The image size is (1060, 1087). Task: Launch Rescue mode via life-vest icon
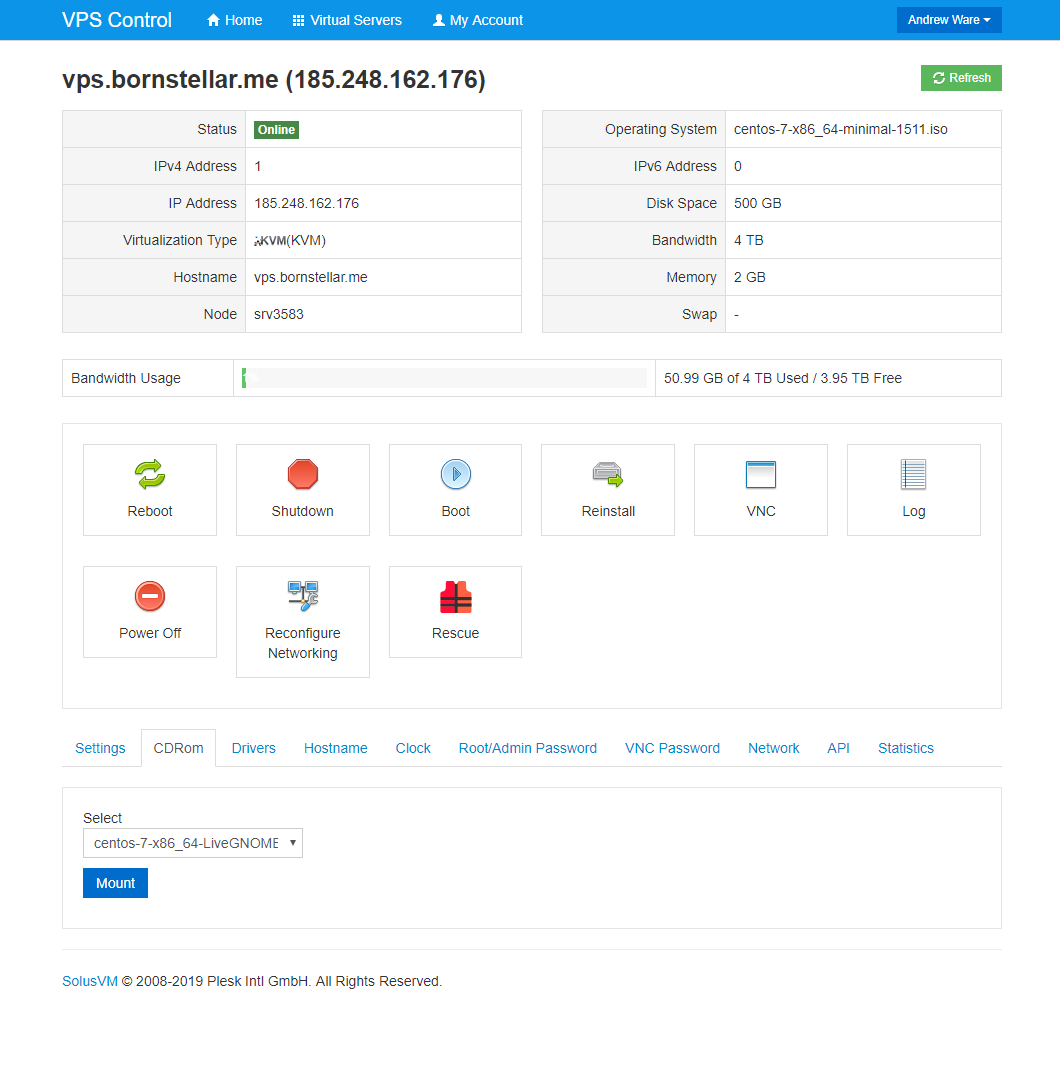[x=455, y=597]
